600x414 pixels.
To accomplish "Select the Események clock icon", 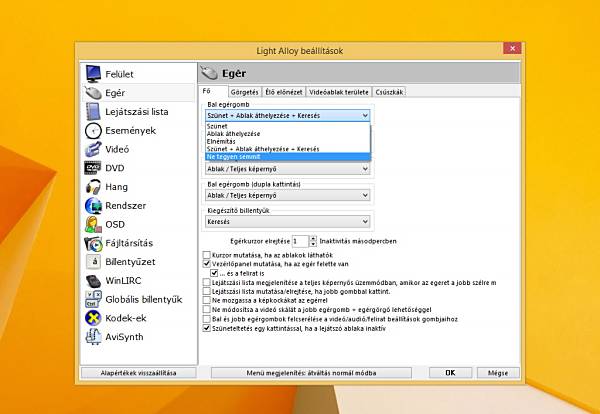I will tap(93, 130).
